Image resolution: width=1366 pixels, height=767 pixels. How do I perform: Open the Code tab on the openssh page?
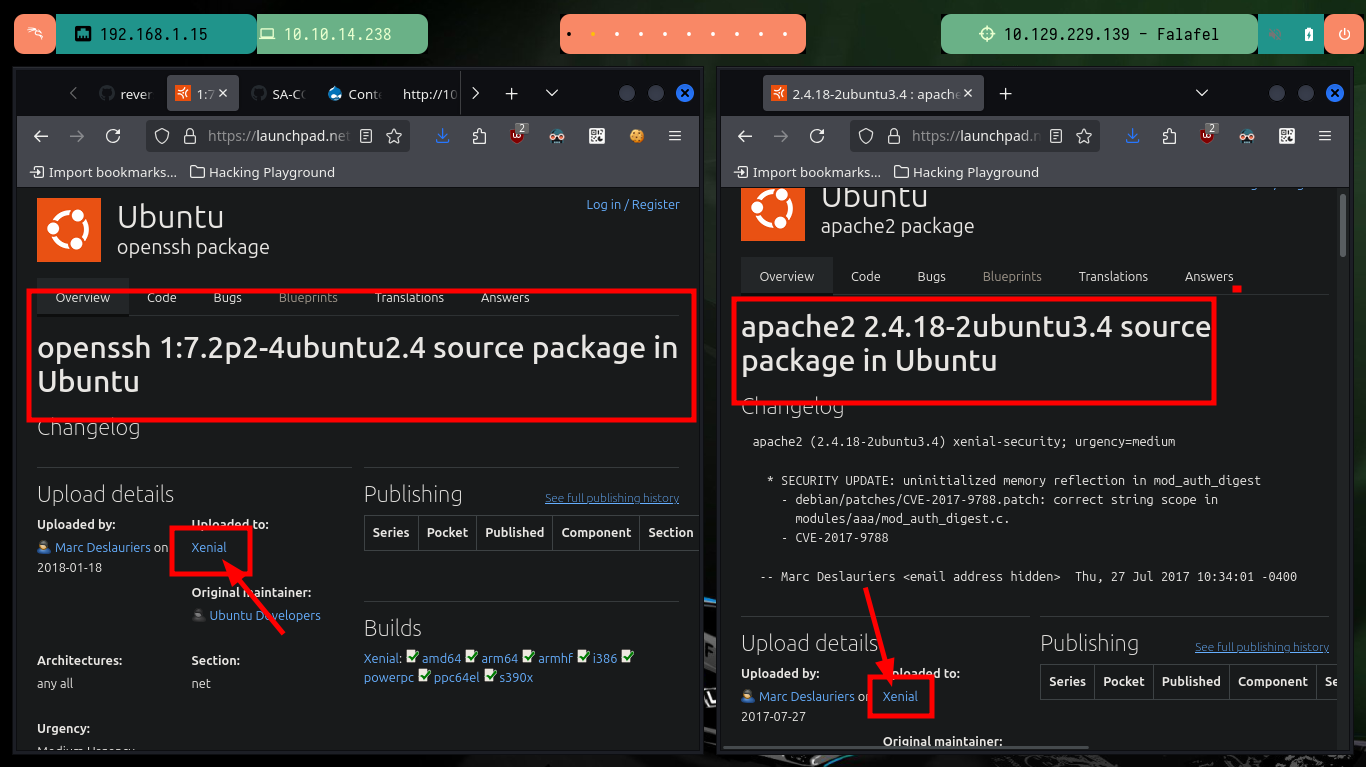[161, 298]
